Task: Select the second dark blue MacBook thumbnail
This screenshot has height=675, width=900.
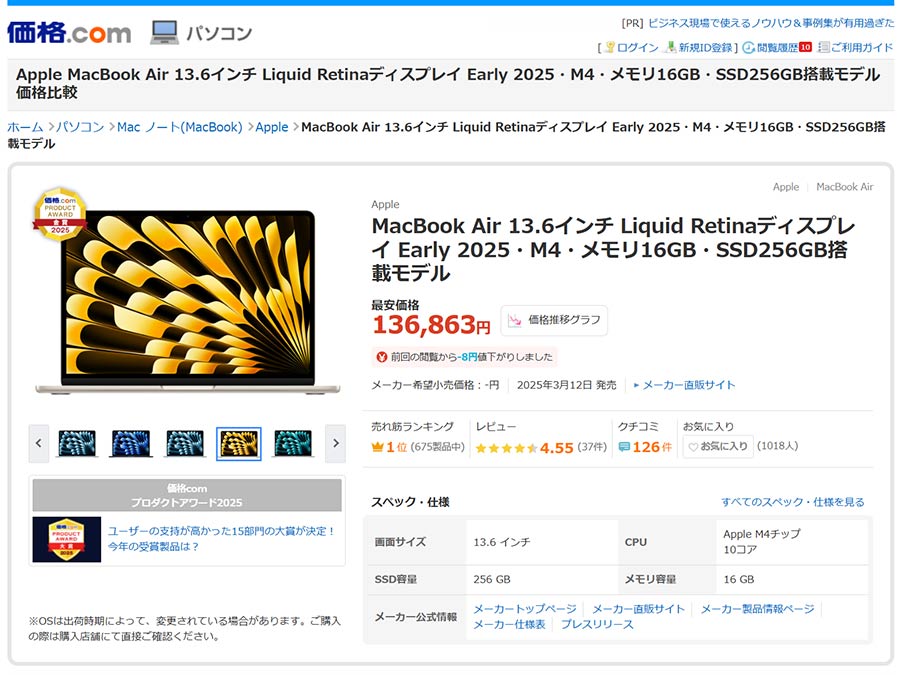Action: [131, 443]
